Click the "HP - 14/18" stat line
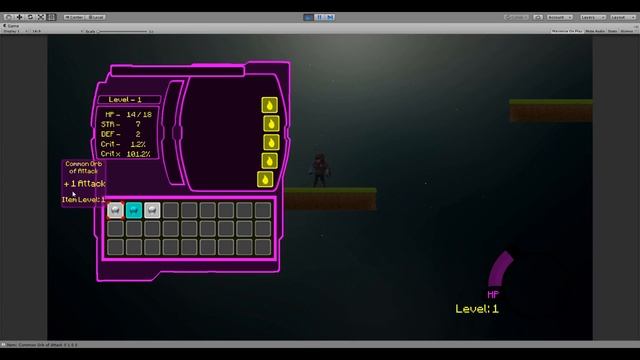Viewport: 640px width, 360px height. 128,115
